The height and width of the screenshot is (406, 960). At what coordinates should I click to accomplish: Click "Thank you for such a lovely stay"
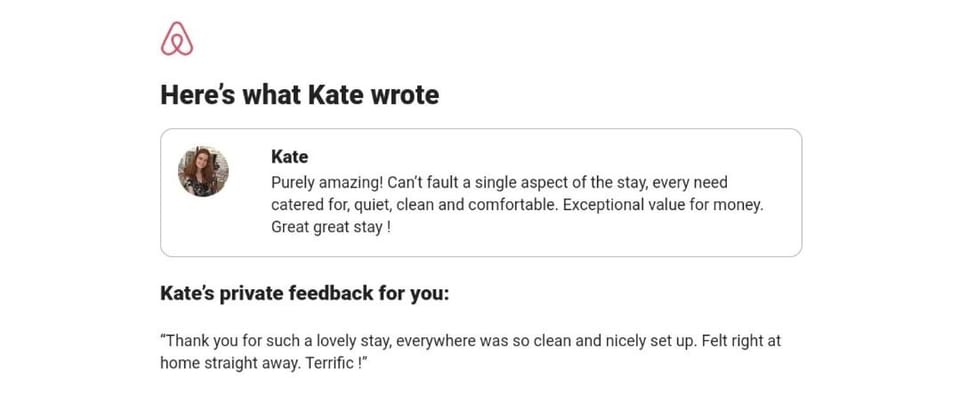(x=273, y=341)
